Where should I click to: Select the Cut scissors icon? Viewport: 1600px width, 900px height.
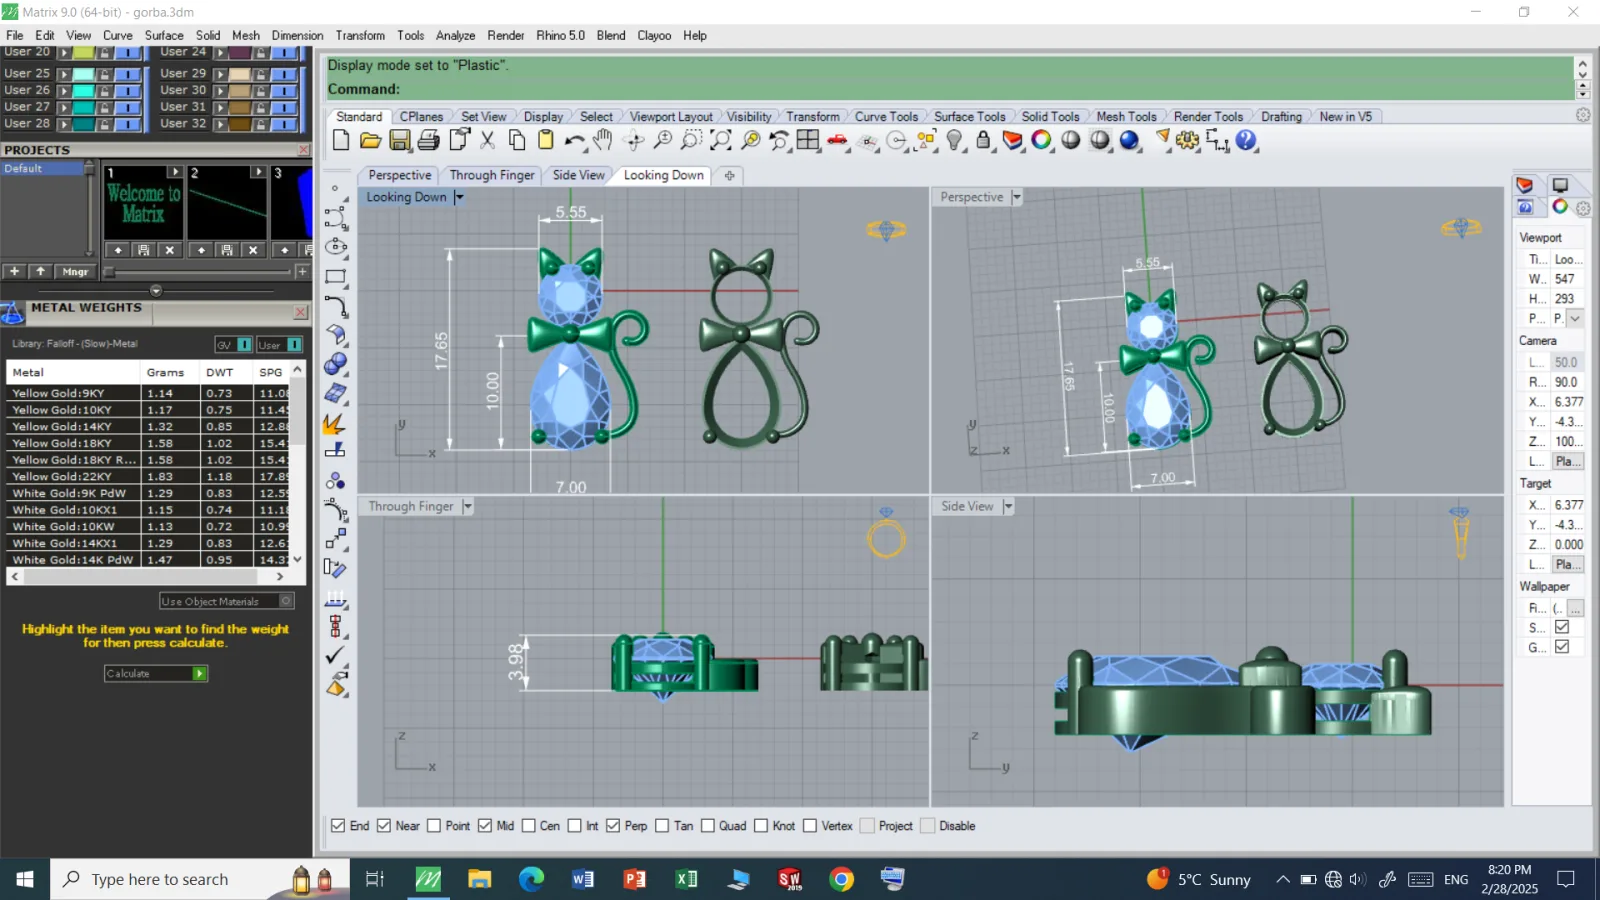[x=488, y=140]
